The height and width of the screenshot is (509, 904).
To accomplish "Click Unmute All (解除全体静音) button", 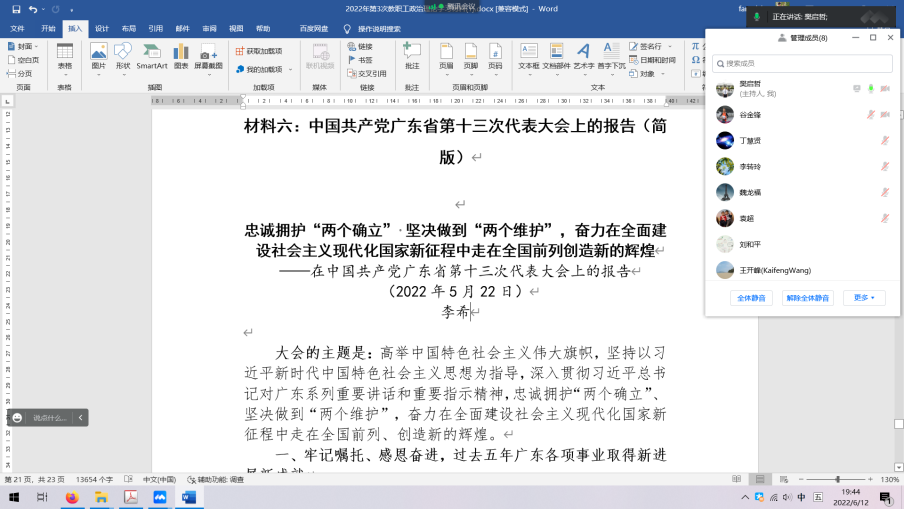I will pyautogui.click(x=808, y=298).
